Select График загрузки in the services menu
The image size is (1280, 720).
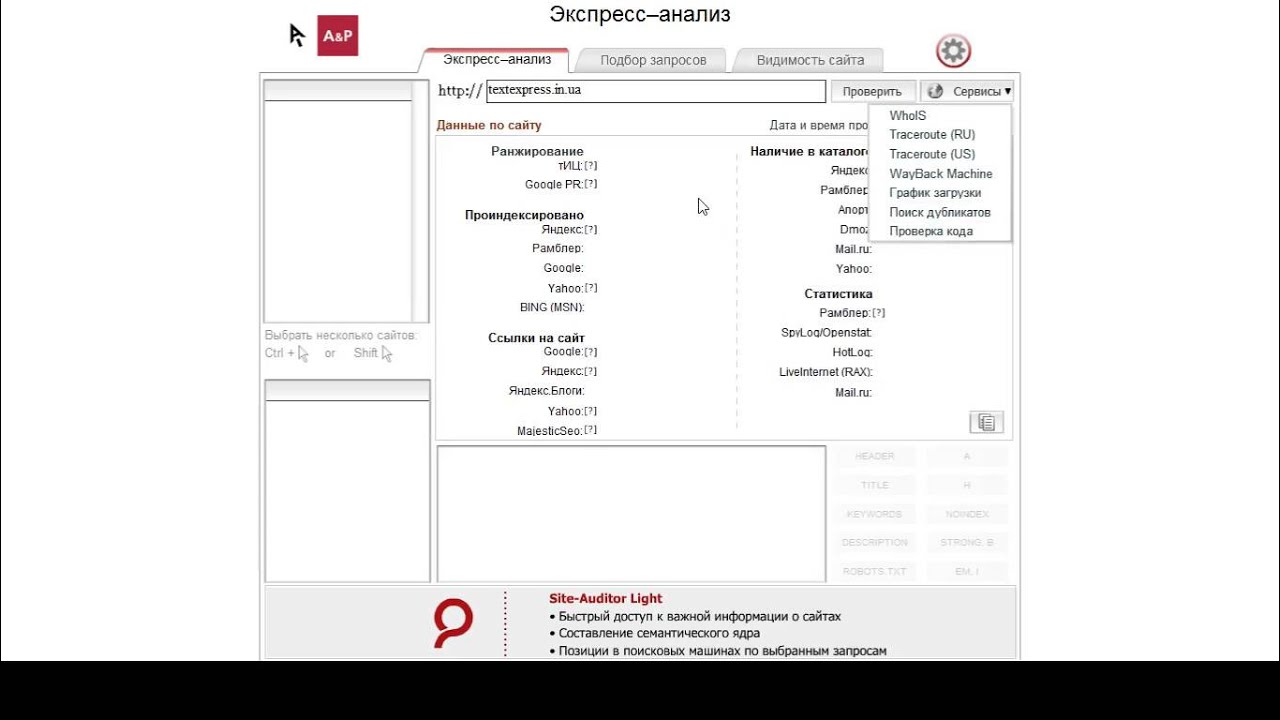click(x=935, y=193)
